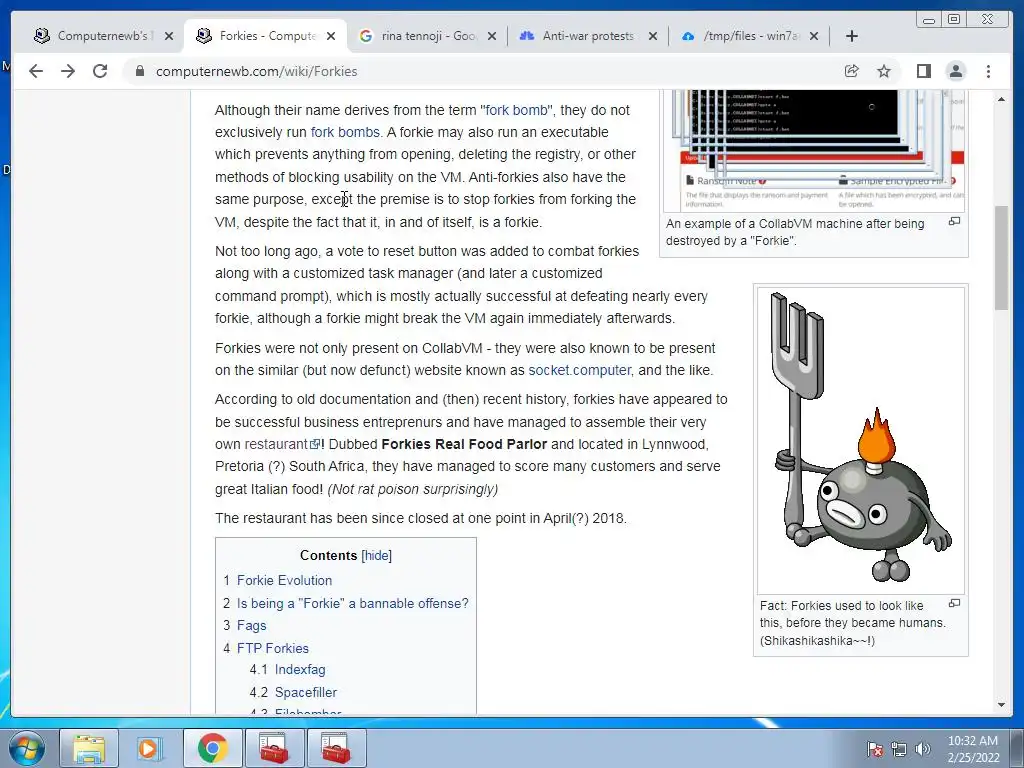
Task: Enlarge the fork bomb character image icon
Action: tap(955, 603)
